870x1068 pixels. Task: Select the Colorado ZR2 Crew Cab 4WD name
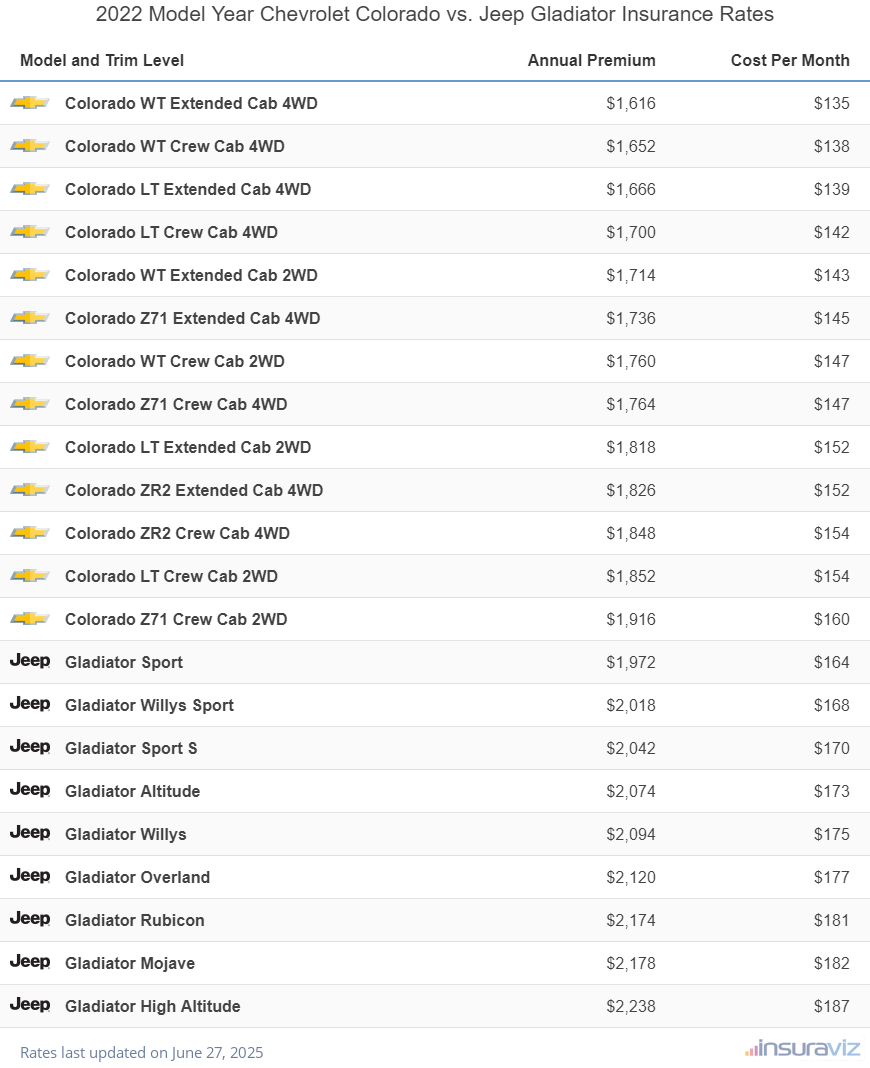coord(178,533)
